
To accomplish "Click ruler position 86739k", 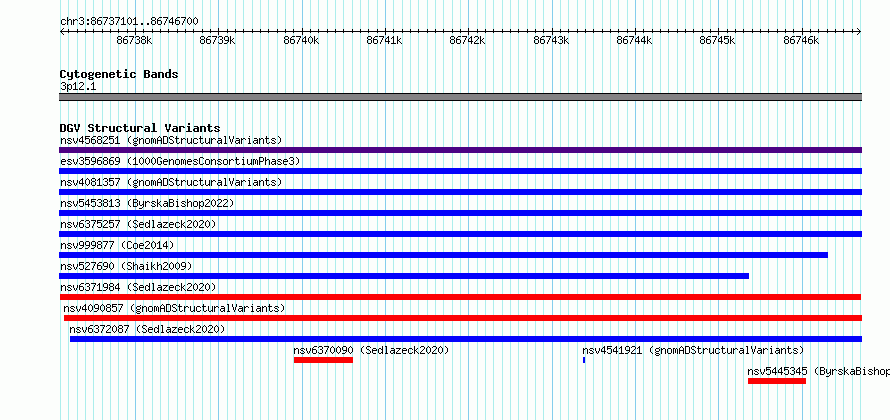I will pos(219,40).
